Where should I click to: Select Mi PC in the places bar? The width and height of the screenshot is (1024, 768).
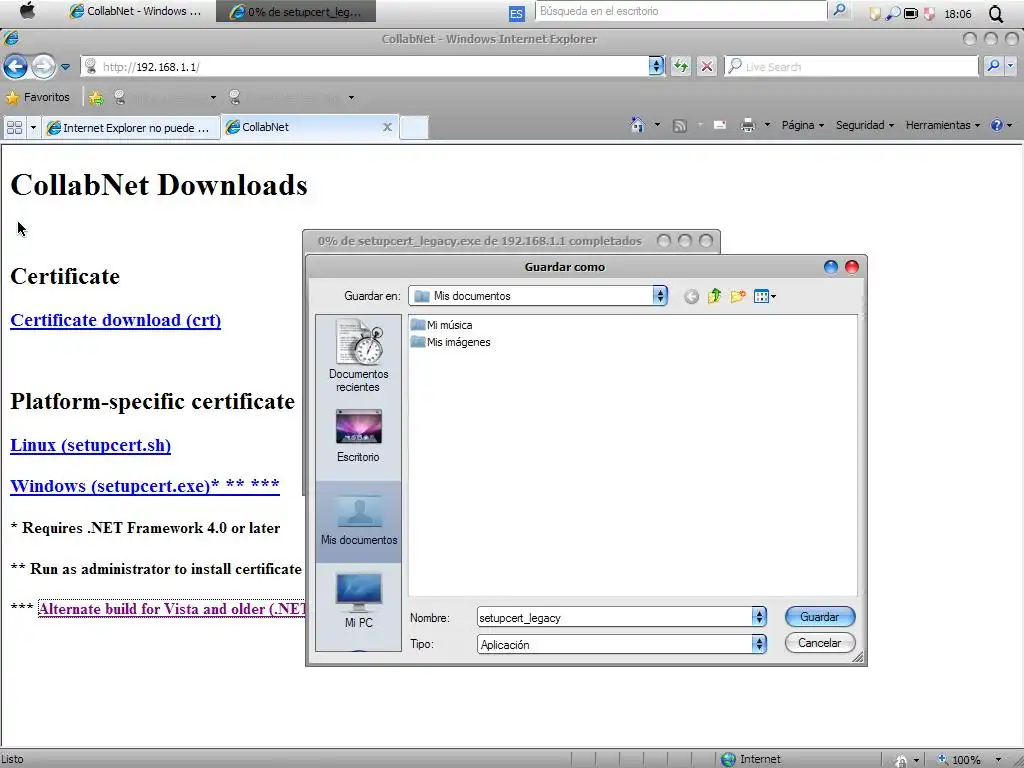tap(359, 601)
